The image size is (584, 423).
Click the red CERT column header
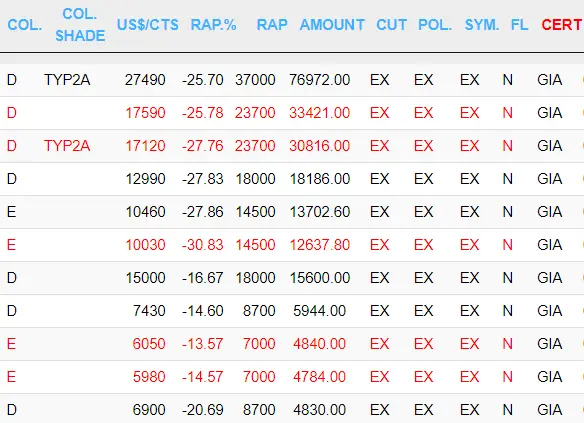[x=562, y=25]
